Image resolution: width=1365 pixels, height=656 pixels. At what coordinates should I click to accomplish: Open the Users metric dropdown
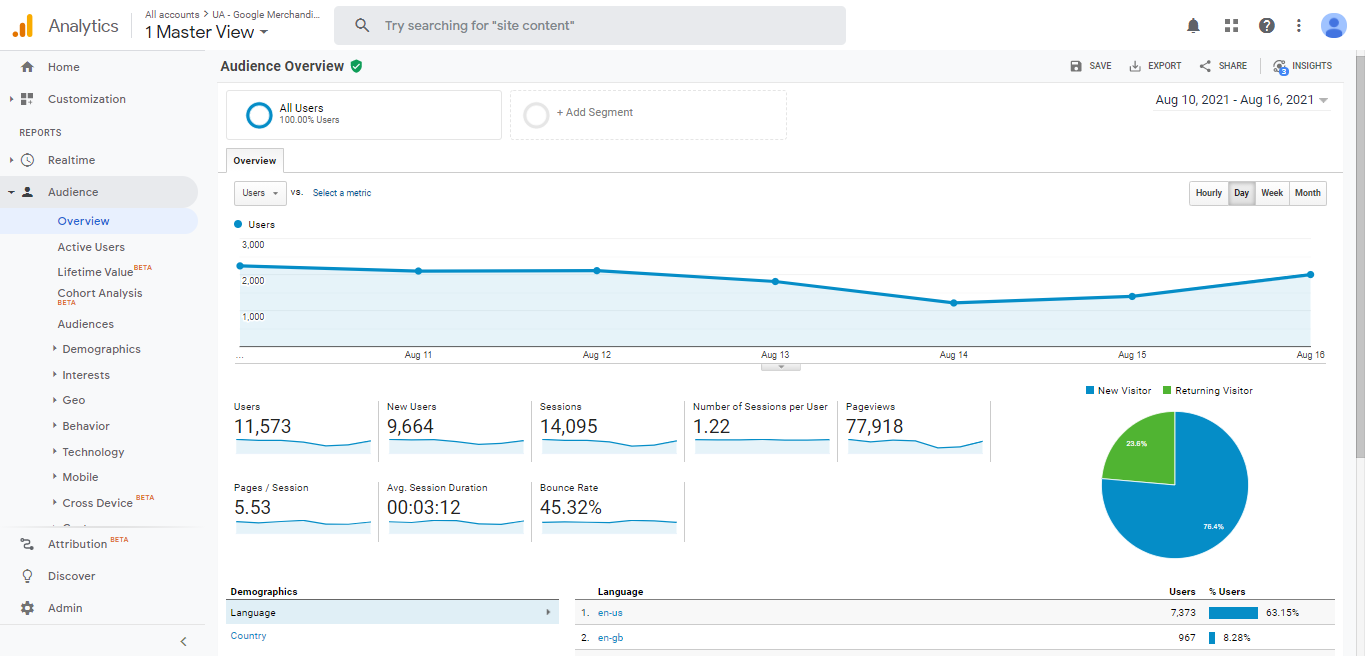(x=260, y=193)
